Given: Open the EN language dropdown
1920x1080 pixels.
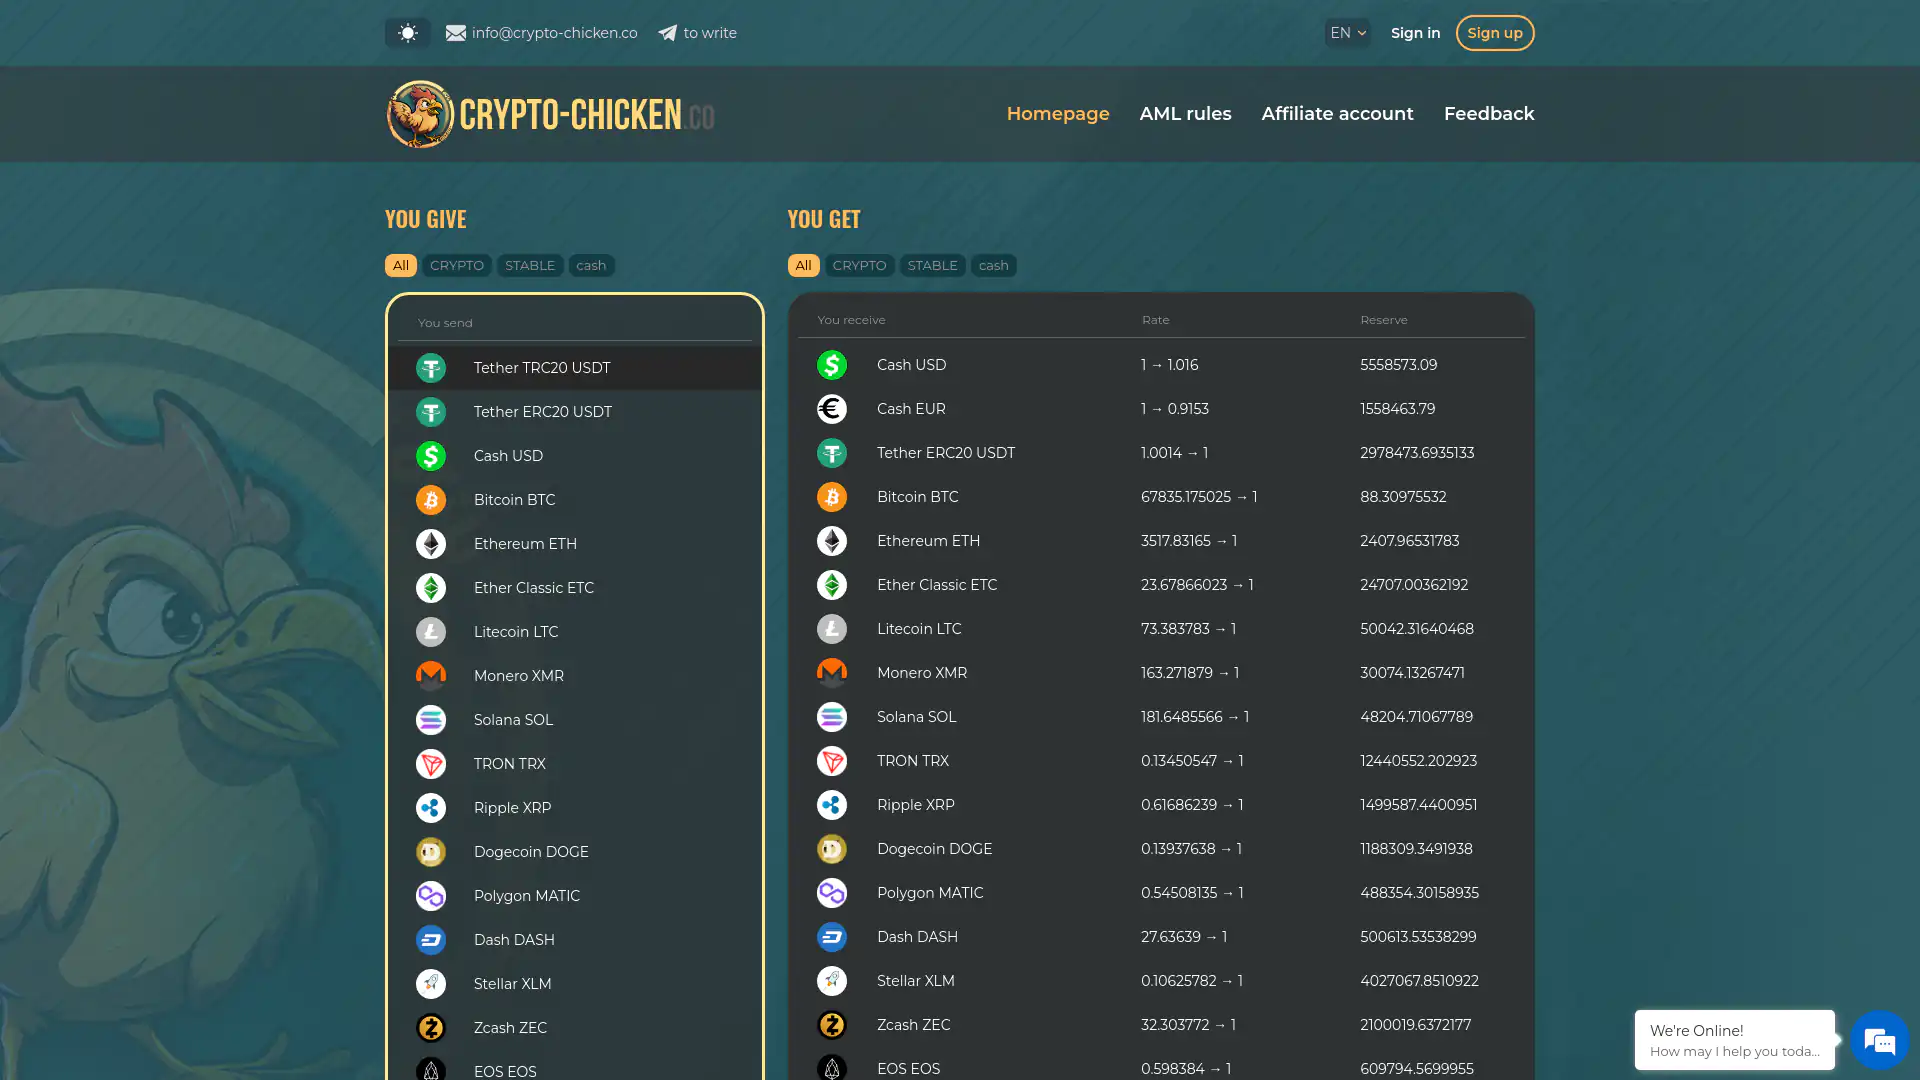Looking at the screenshot, I should [x=1347, y=33].
